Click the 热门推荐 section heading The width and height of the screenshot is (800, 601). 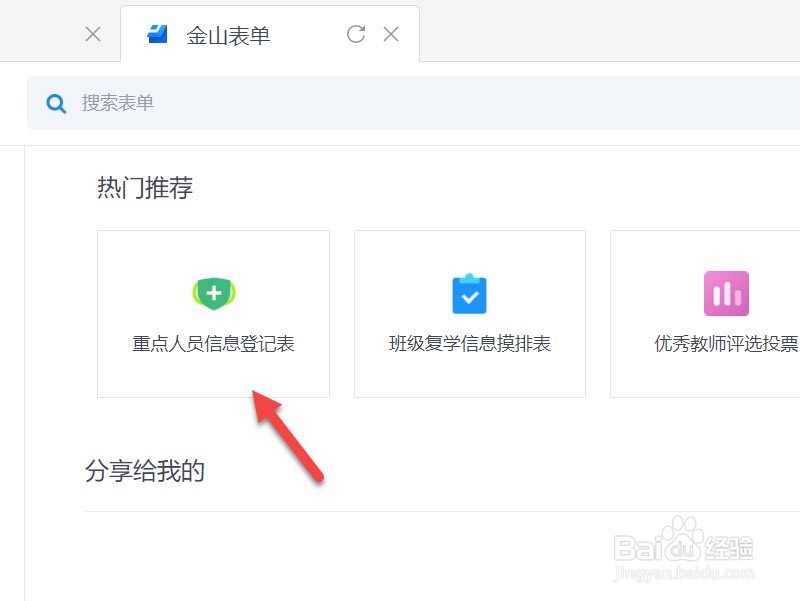[146, 187]
